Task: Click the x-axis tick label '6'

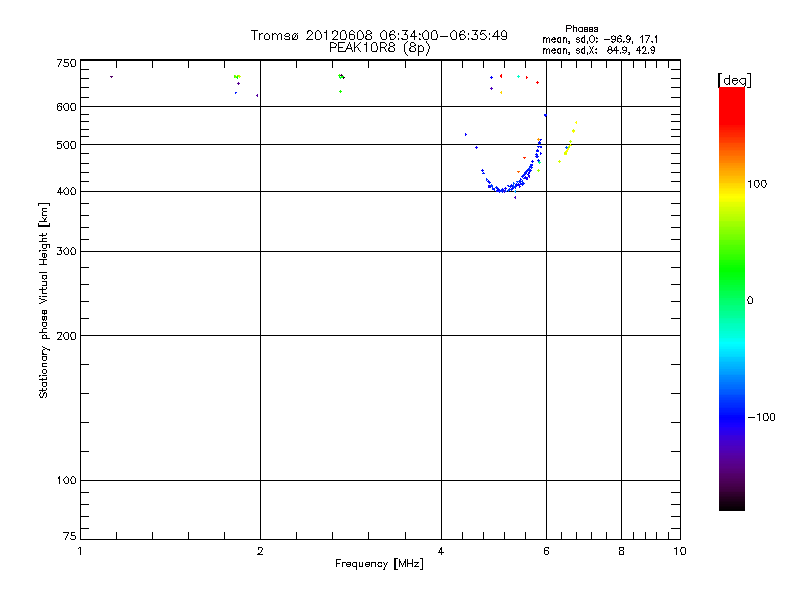Action: click(546, 552)
